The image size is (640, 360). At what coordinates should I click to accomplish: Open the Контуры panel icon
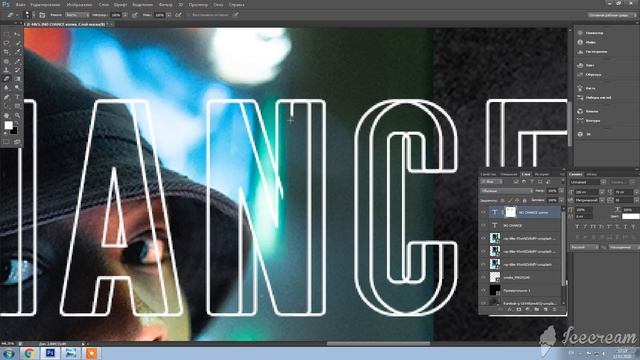[580, 121]
